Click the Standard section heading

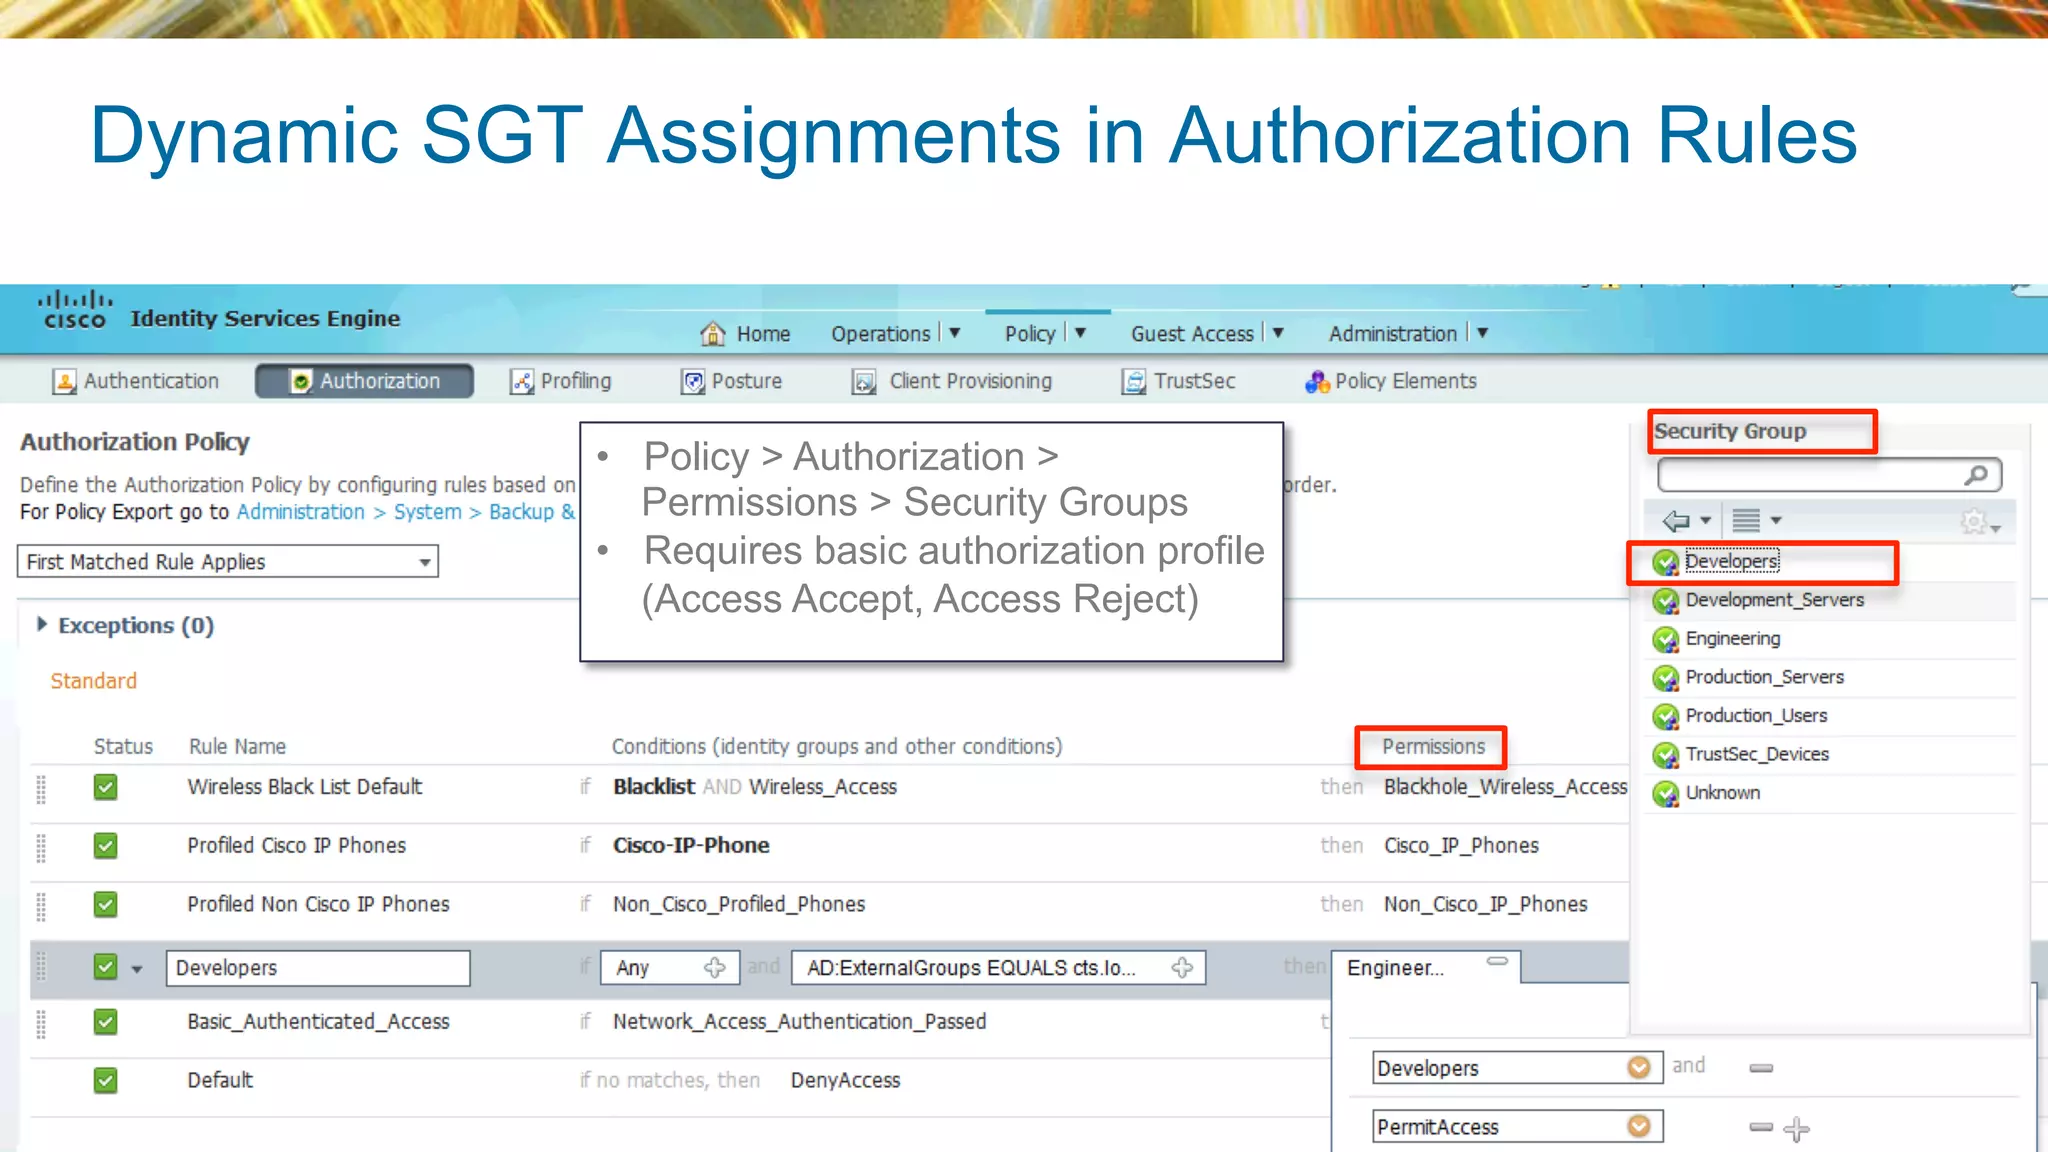[x=94, y=681]
